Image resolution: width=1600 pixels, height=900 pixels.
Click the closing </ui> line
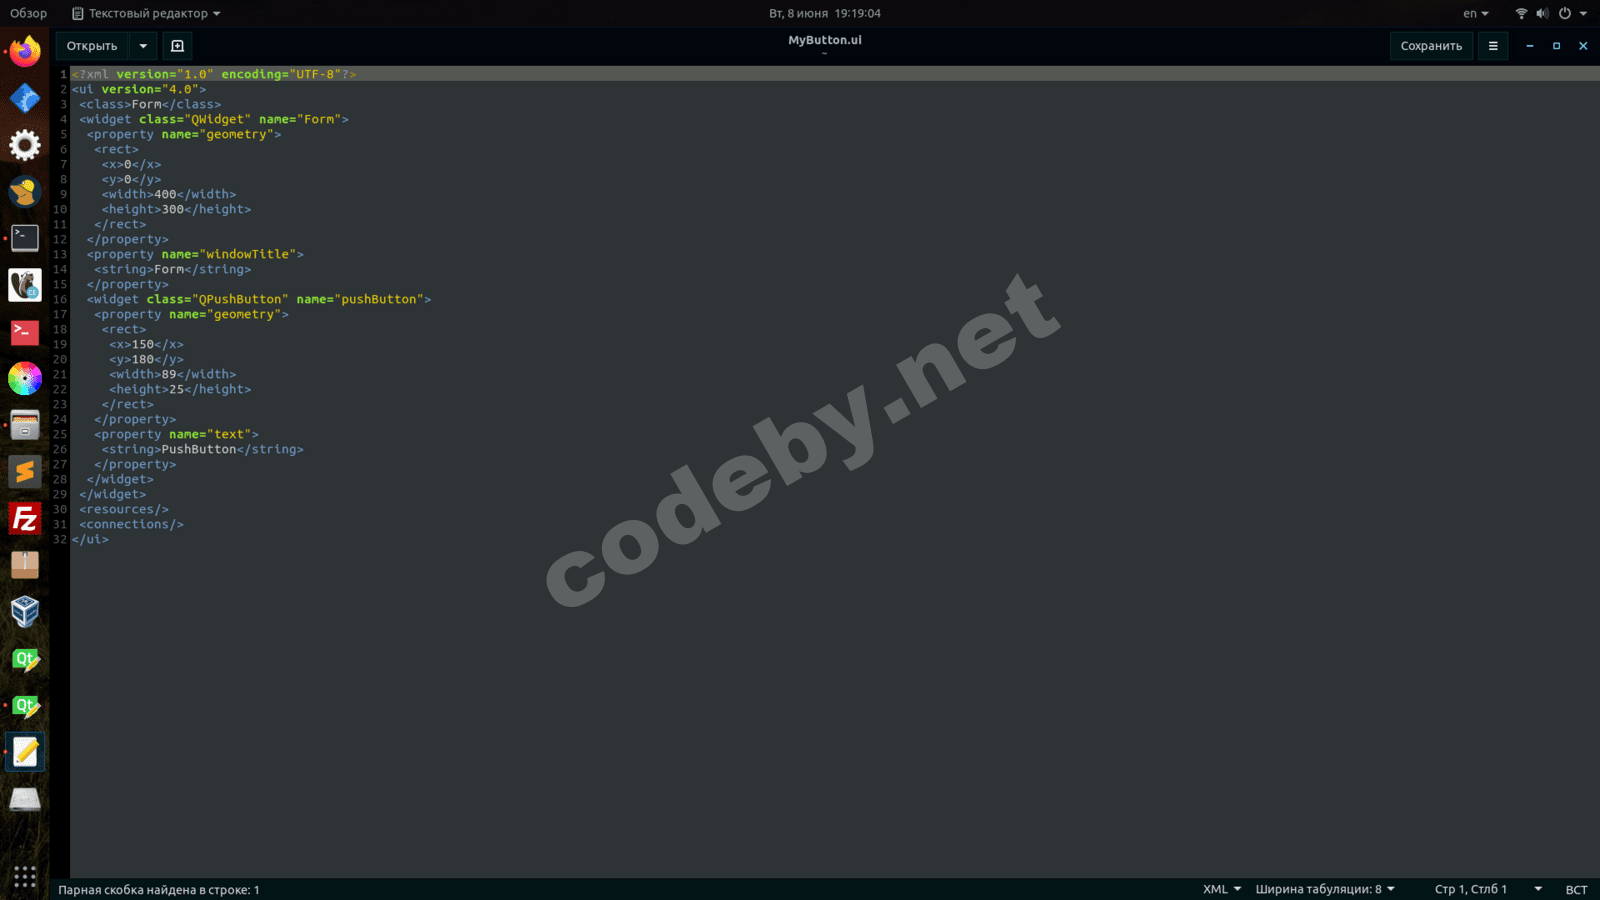click(90, 539)
